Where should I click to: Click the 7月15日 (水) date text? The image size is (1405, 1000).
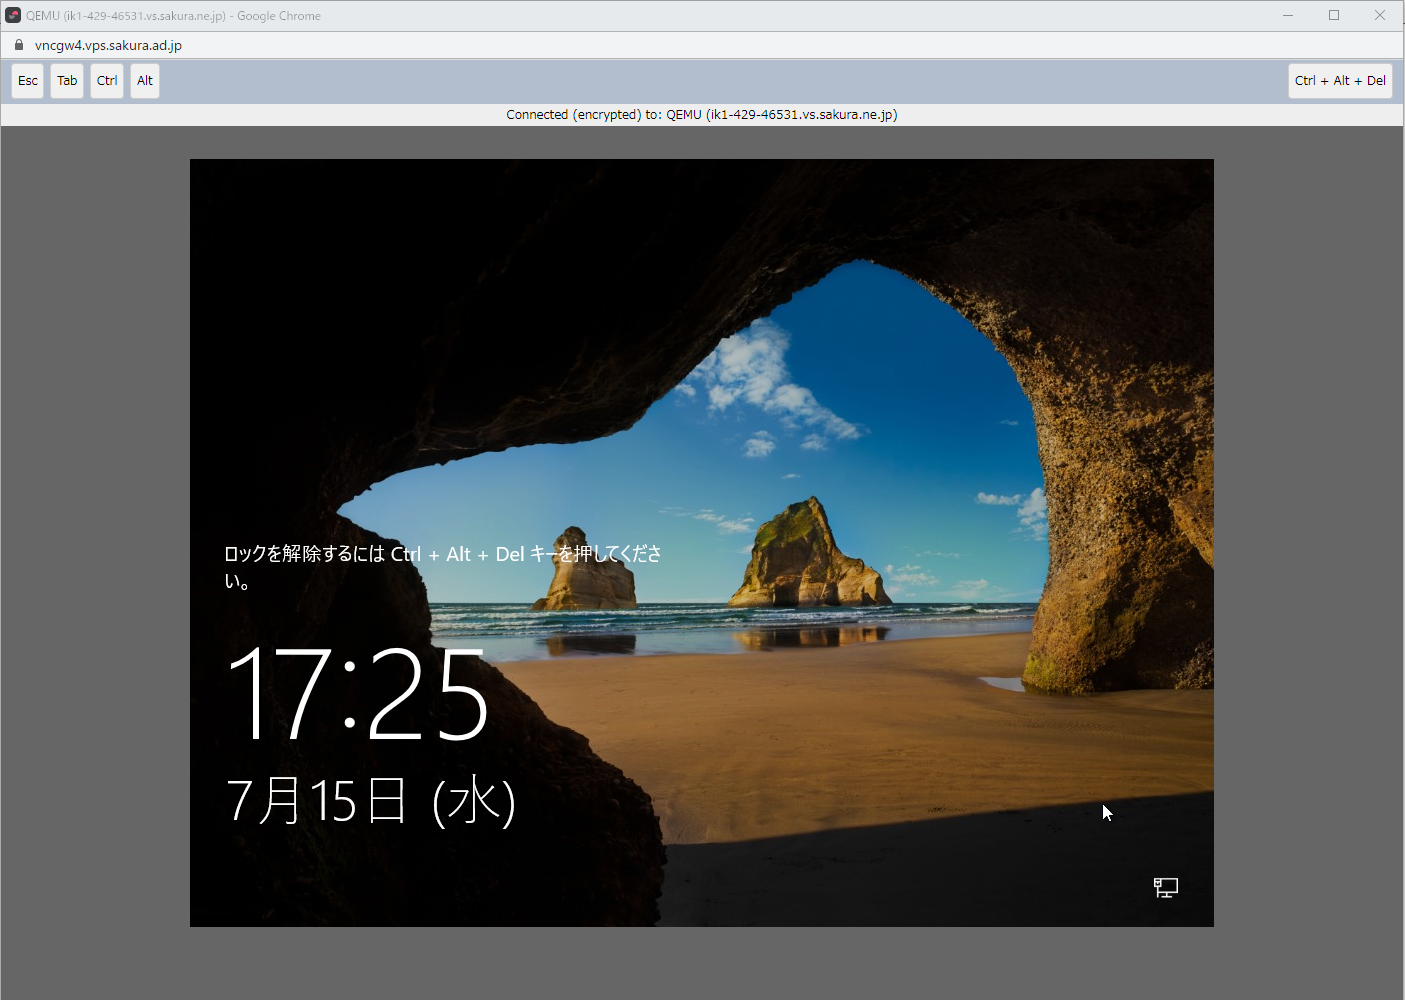(370, 801)
